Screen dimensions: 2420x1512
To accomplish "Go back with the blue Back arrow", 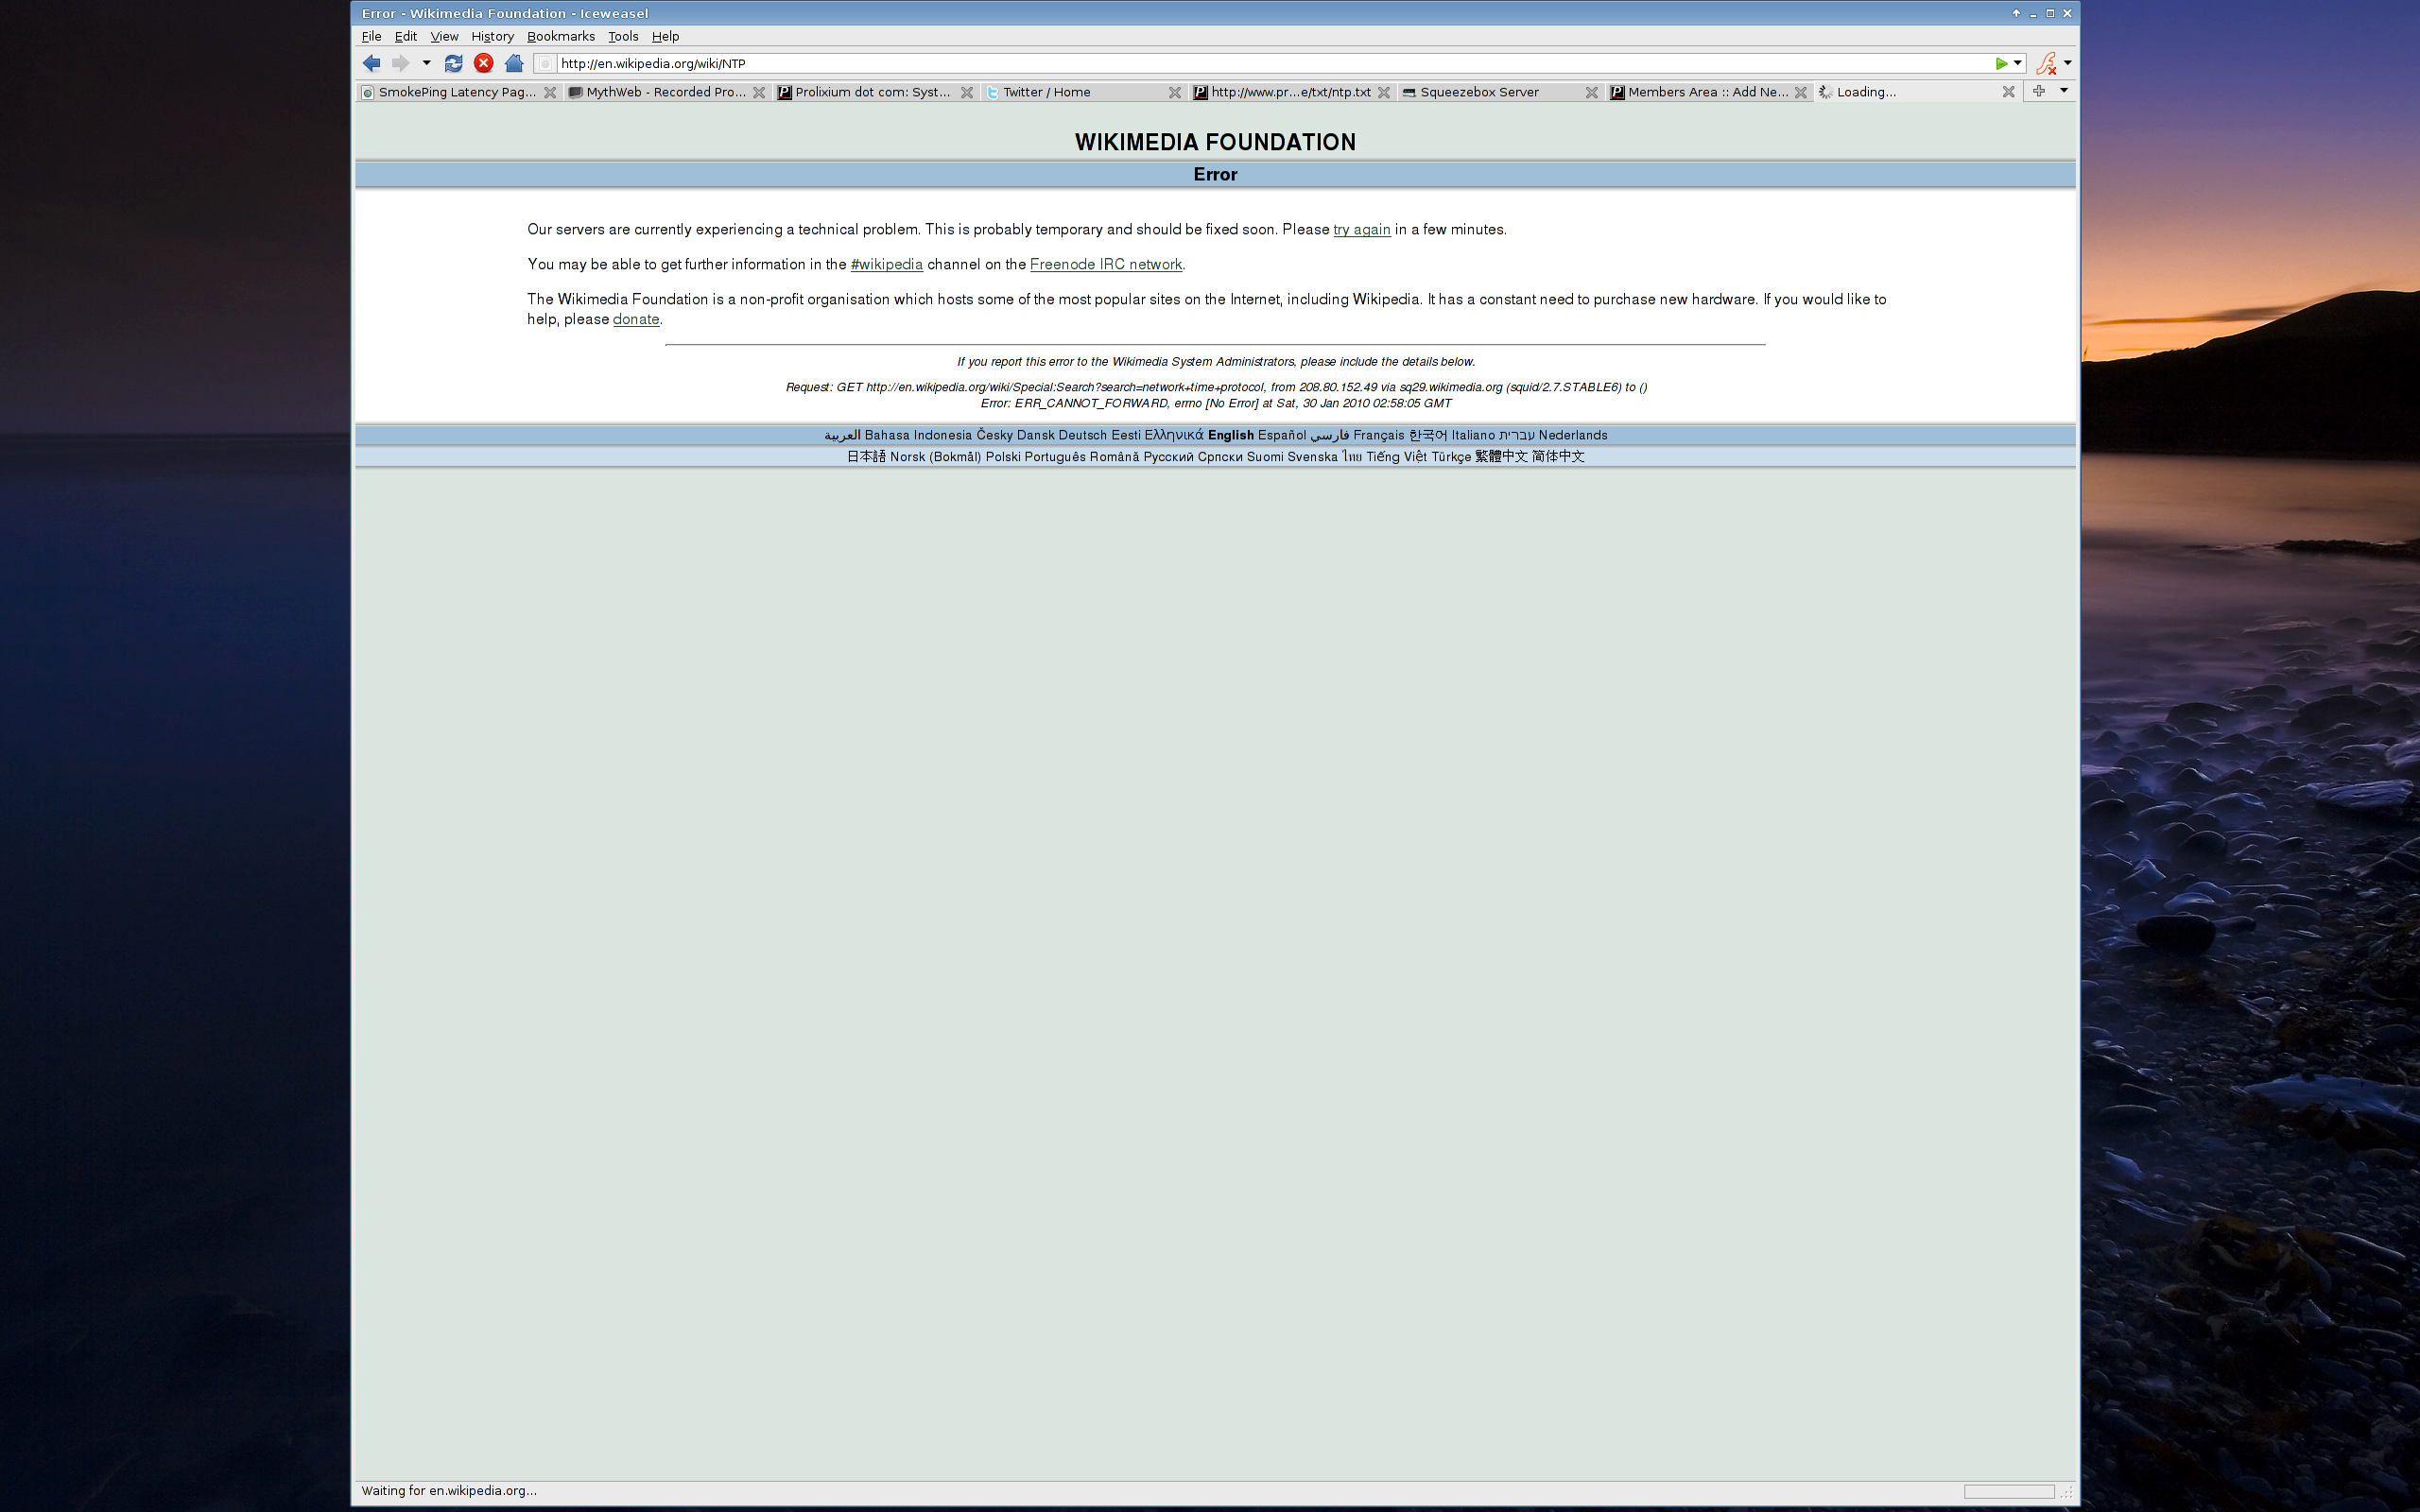I will pos(371,63).
